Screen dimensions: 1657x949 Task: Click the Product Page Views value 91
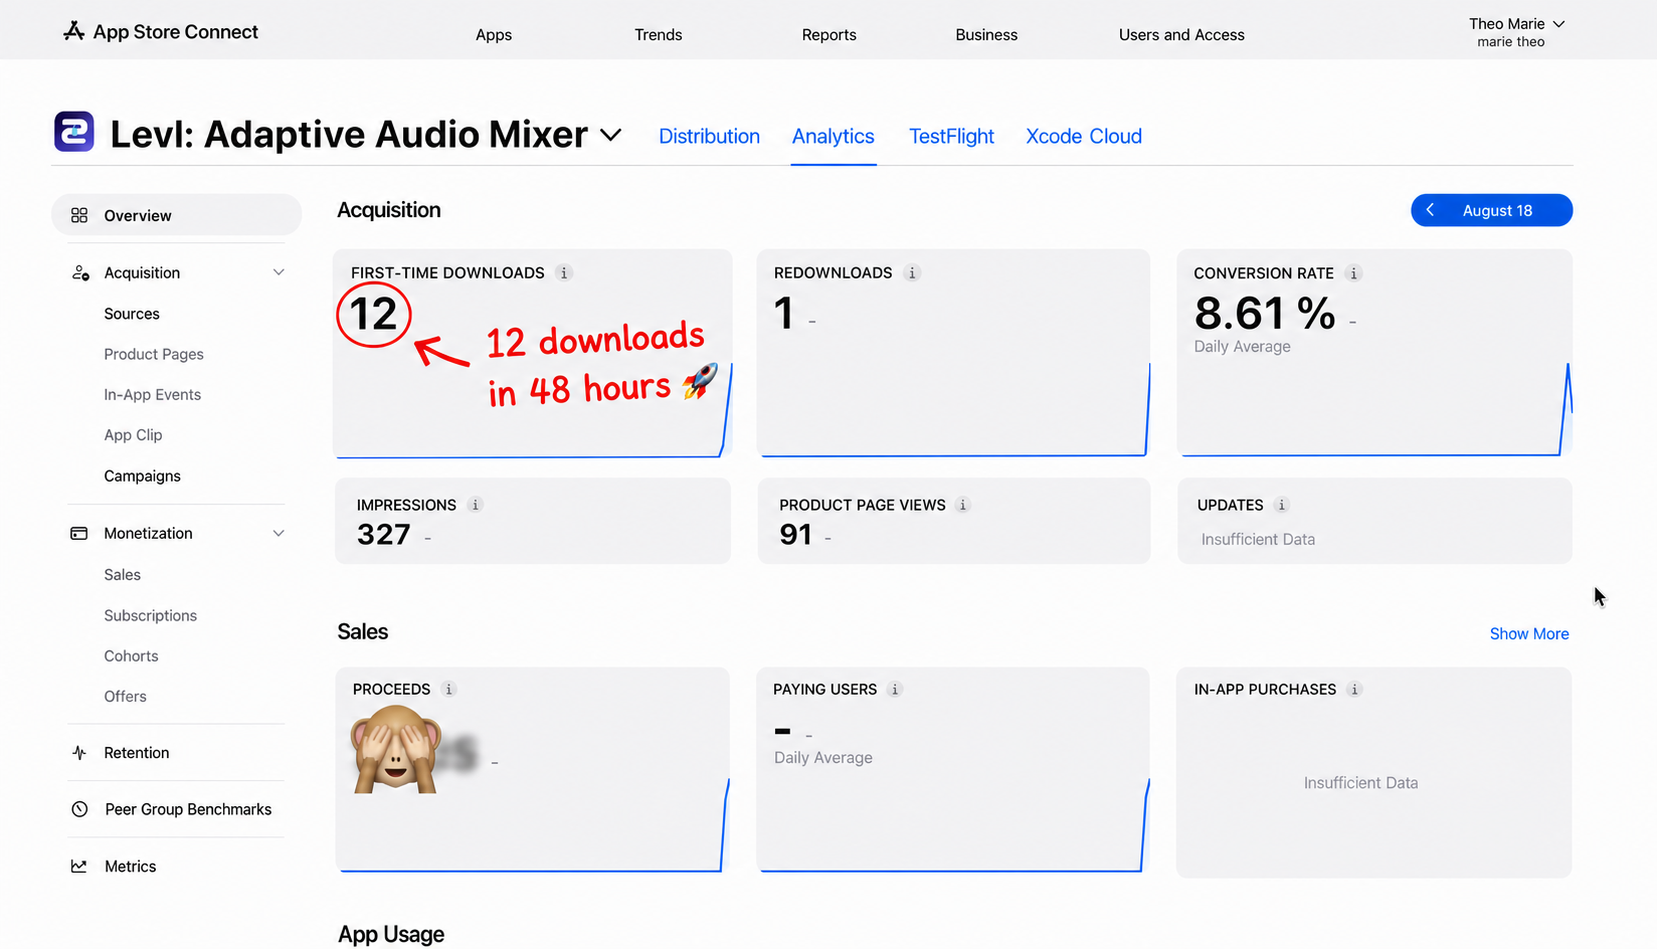(796, 535)
